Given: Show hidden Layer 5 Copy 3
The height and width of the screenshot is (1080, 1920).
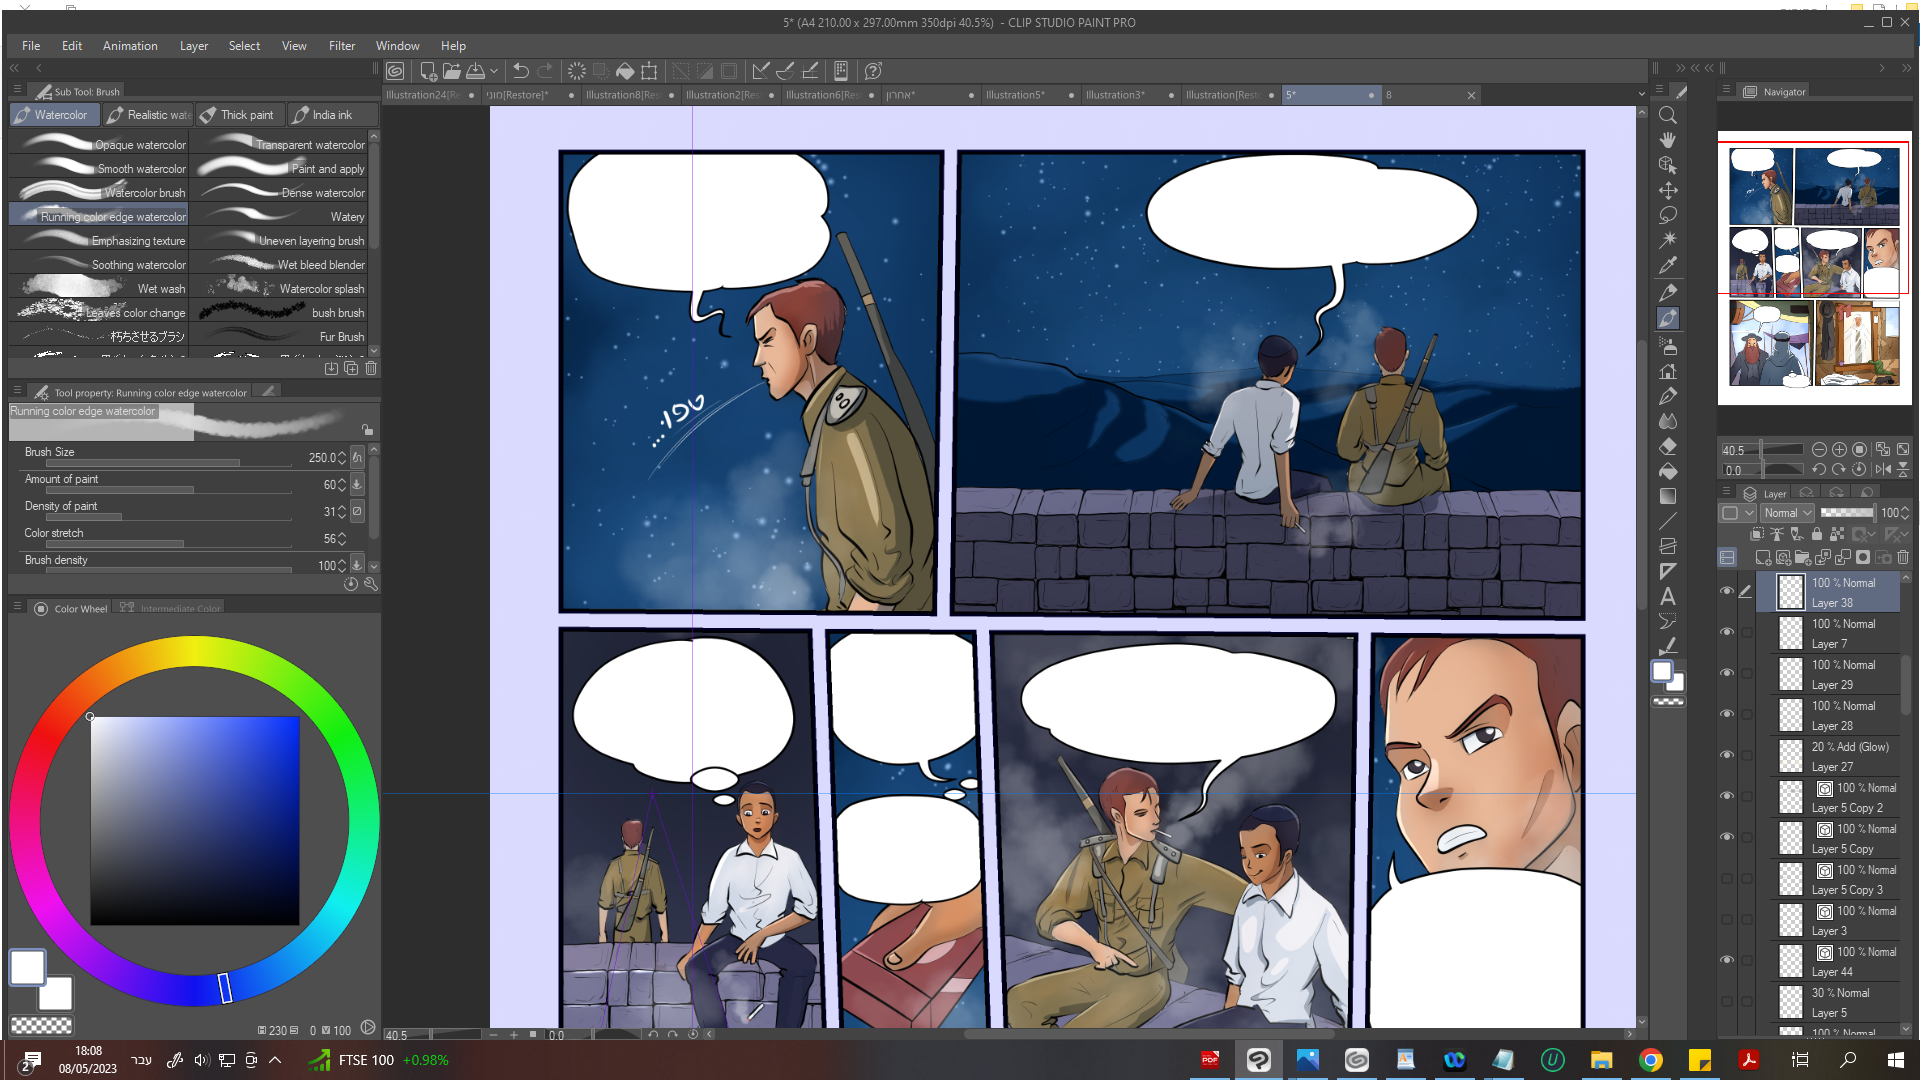Looking at the screenshot, I should click(x=1727, y=879).
